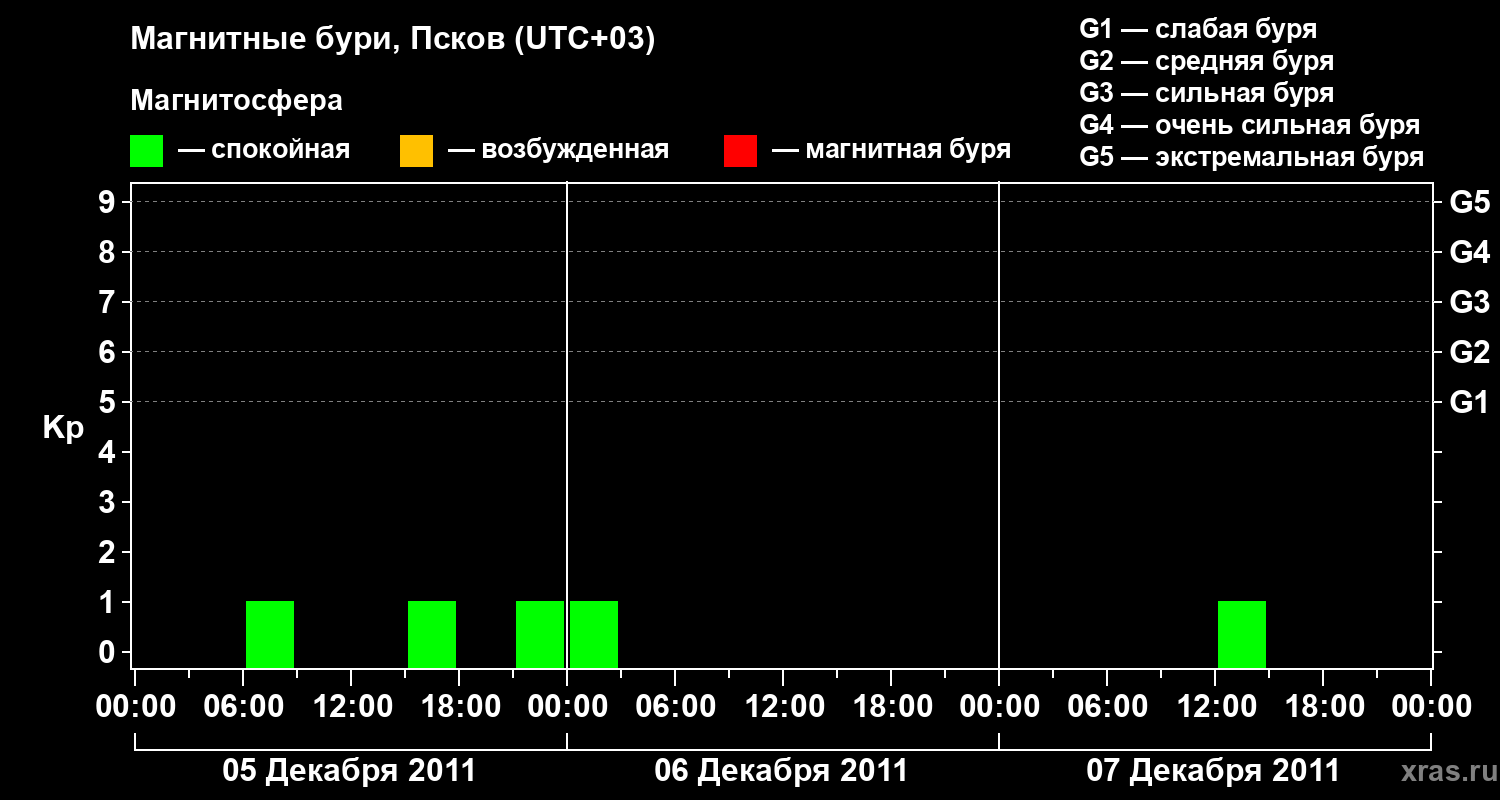Click the green bar starting 06 Декабря at 00:00
The width and height of the screenshot is (1500, 800).
click(594, 634)
